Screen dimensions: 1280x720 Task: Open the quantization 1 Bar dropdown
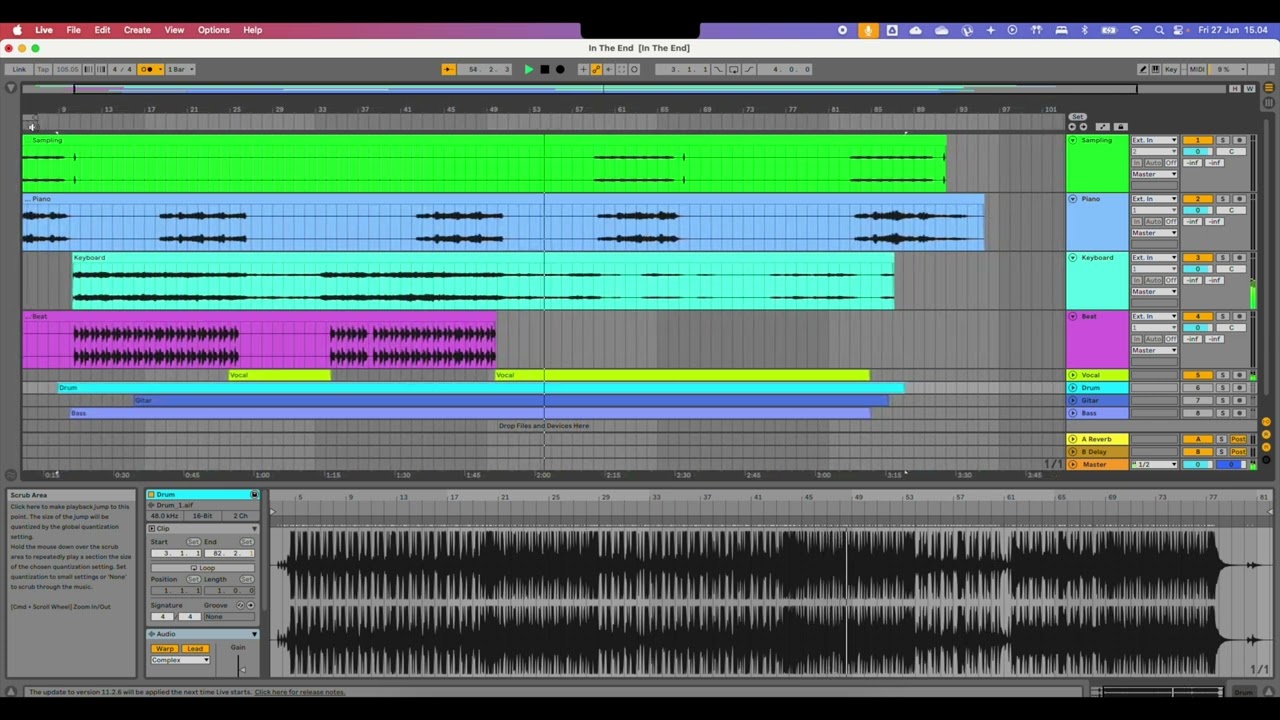[181, 69]
